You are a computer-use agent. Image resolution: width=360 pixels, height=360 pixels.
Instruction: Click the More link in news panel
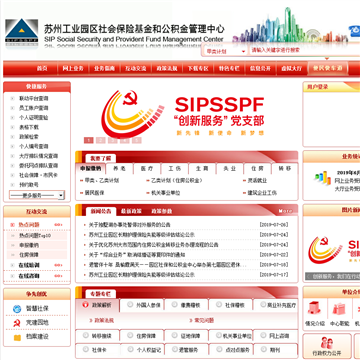[x=285, y=211]
